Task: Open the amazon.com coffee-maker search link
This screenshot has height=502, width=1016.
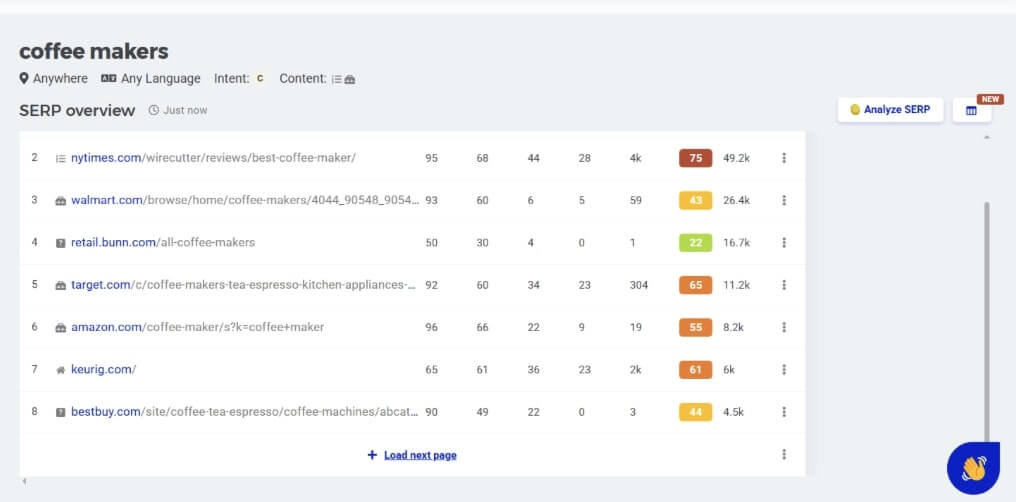Action: coord(198,327)
